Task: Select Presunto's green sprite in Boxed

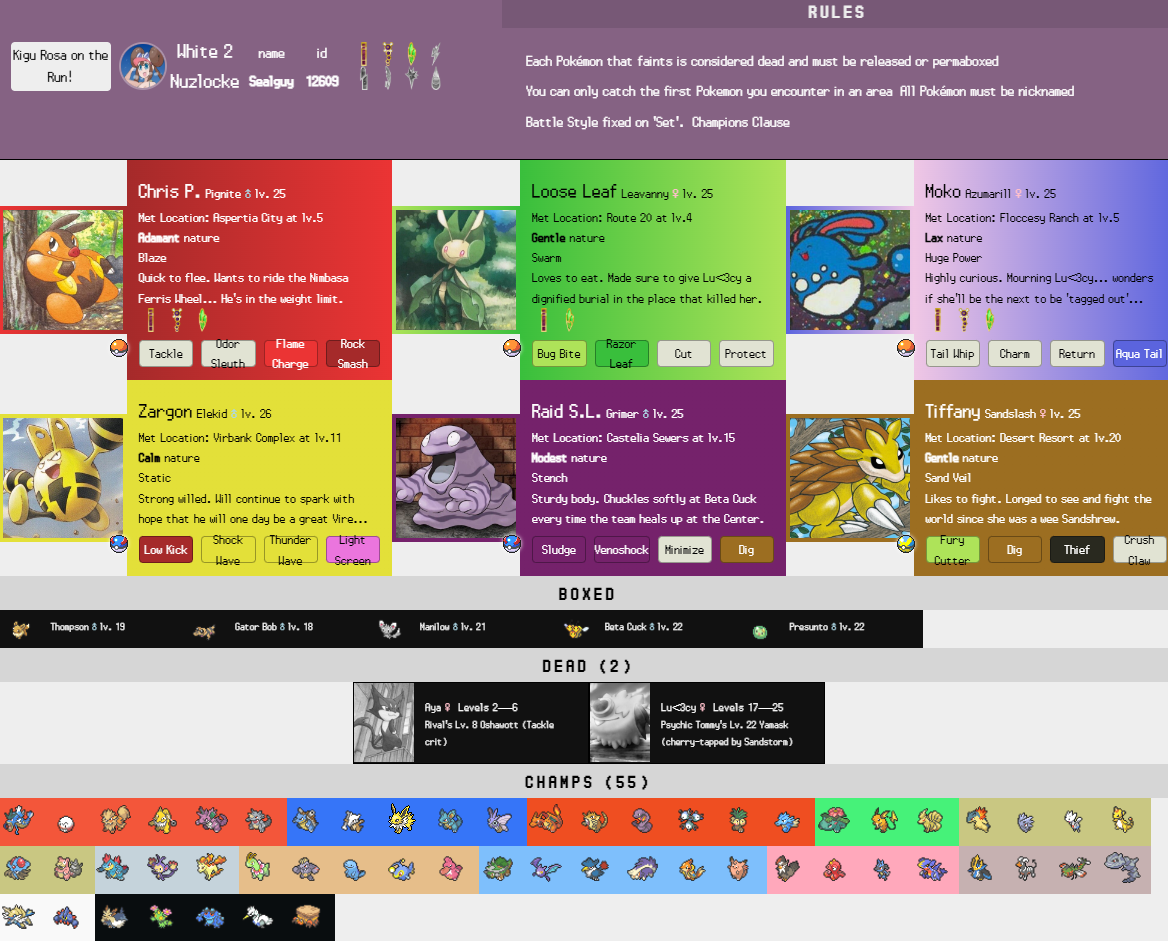Action: pyautogui.click(x=760, y=631)
